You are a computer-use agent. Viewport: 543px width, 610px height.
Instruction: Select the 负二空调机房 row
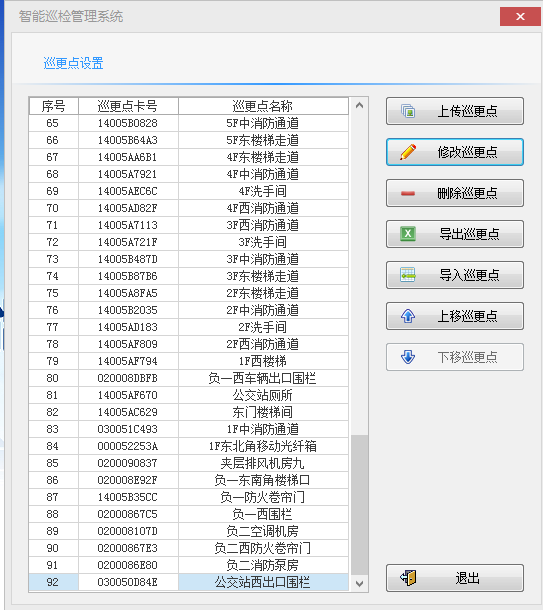(189, 531)
